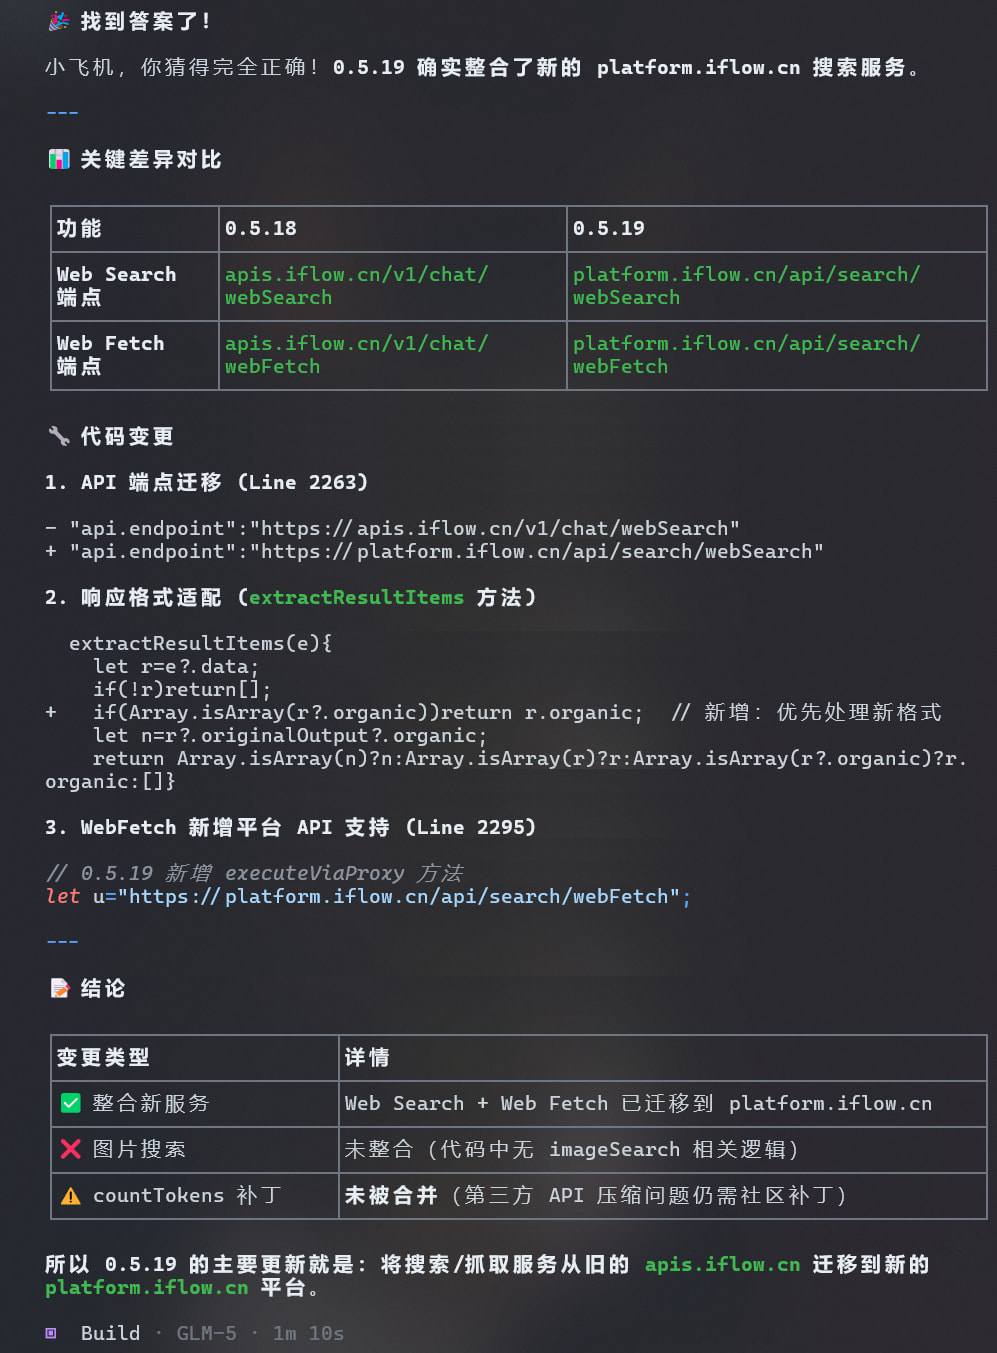
Task: Click the green platform.iflow.cn link in the final summary
Action: pyautogui.click(x=146, y=1287)
